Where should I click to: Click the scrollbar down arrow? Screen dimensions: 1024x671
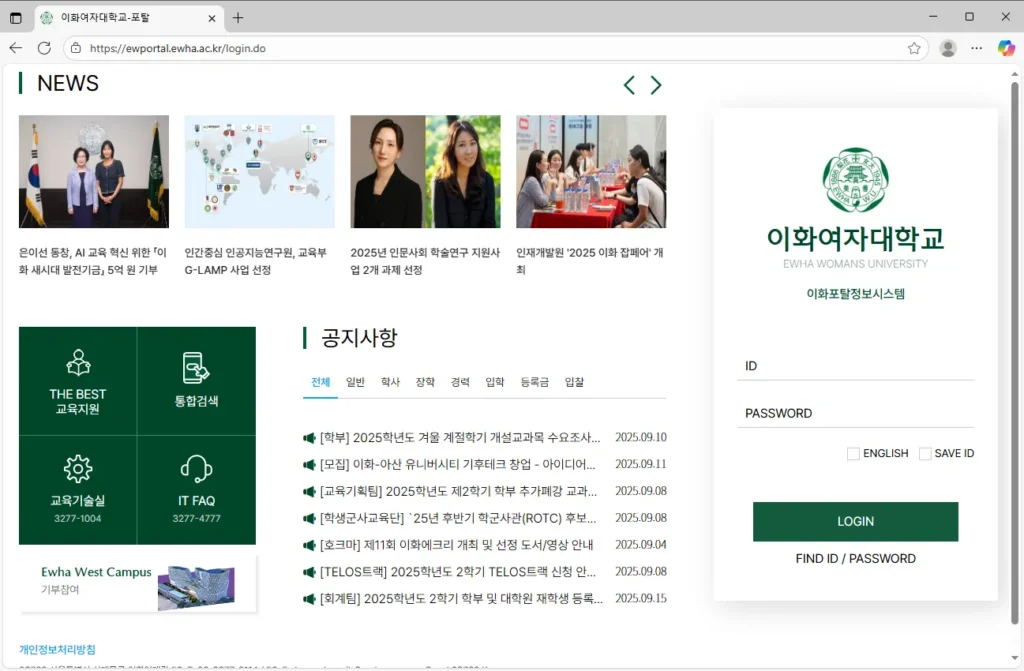point(1015,657)
